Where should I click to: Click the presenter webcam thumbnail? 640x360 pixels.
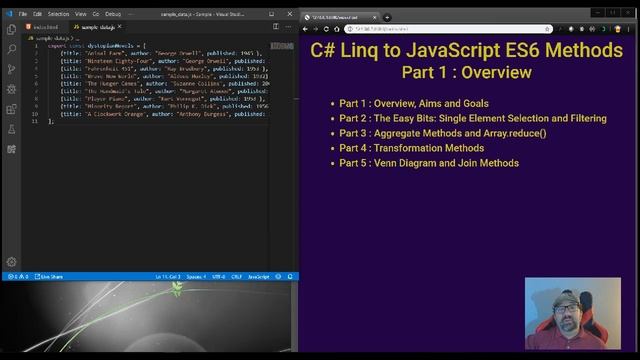573,313
